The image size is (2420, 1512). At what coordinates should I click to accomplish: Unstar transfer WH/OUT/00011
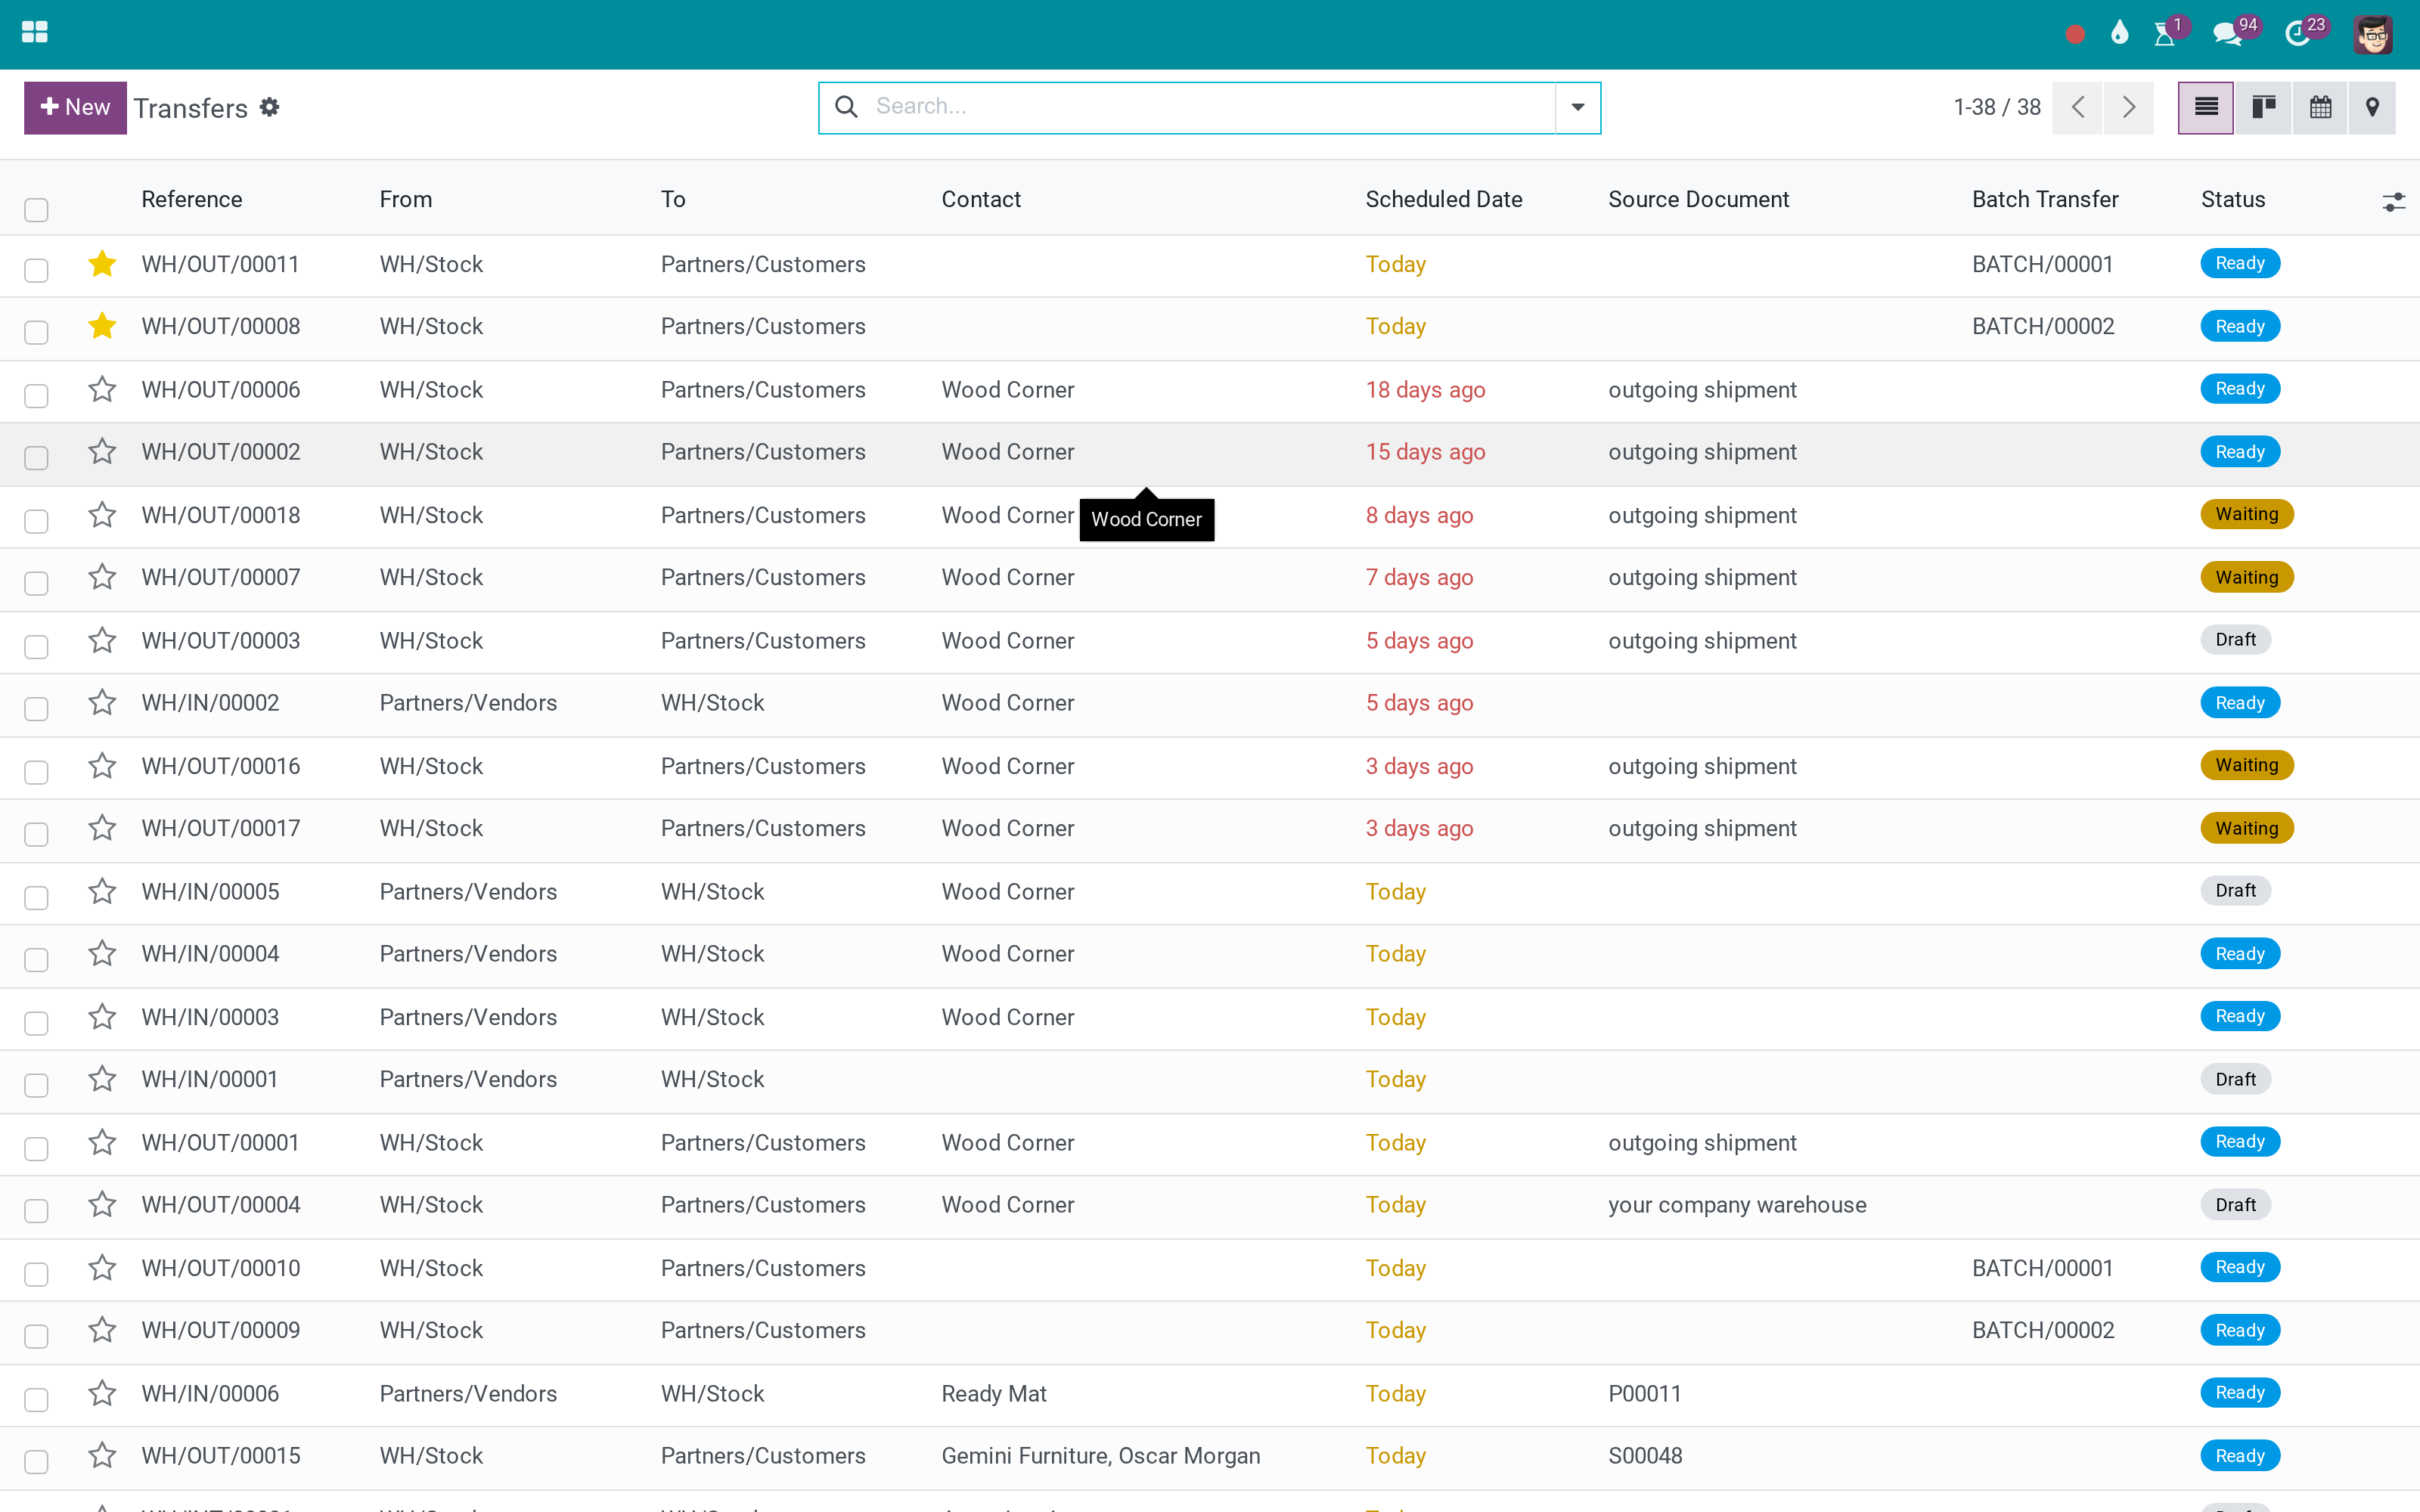click(102, 264)
